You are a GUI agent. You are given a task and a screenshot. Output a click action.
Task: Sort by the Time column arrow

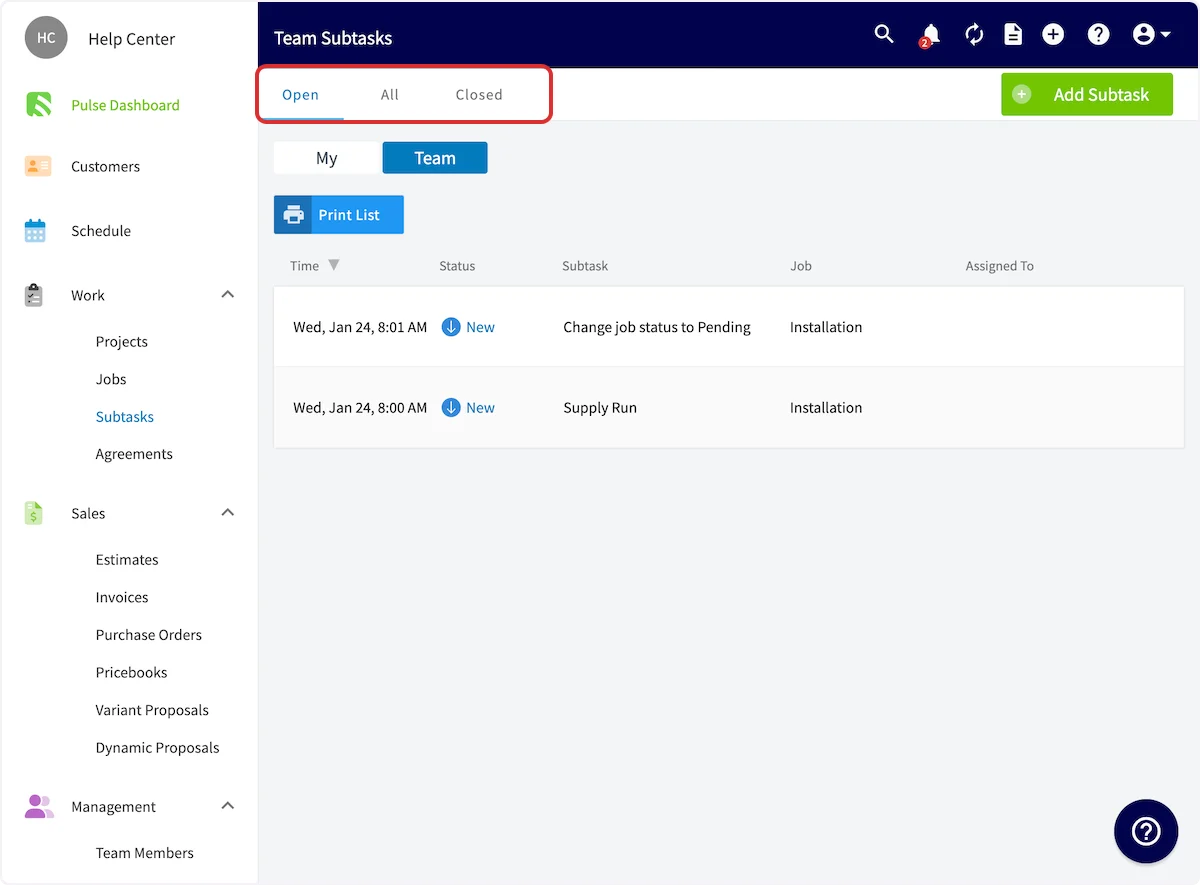tap(334, 265)
